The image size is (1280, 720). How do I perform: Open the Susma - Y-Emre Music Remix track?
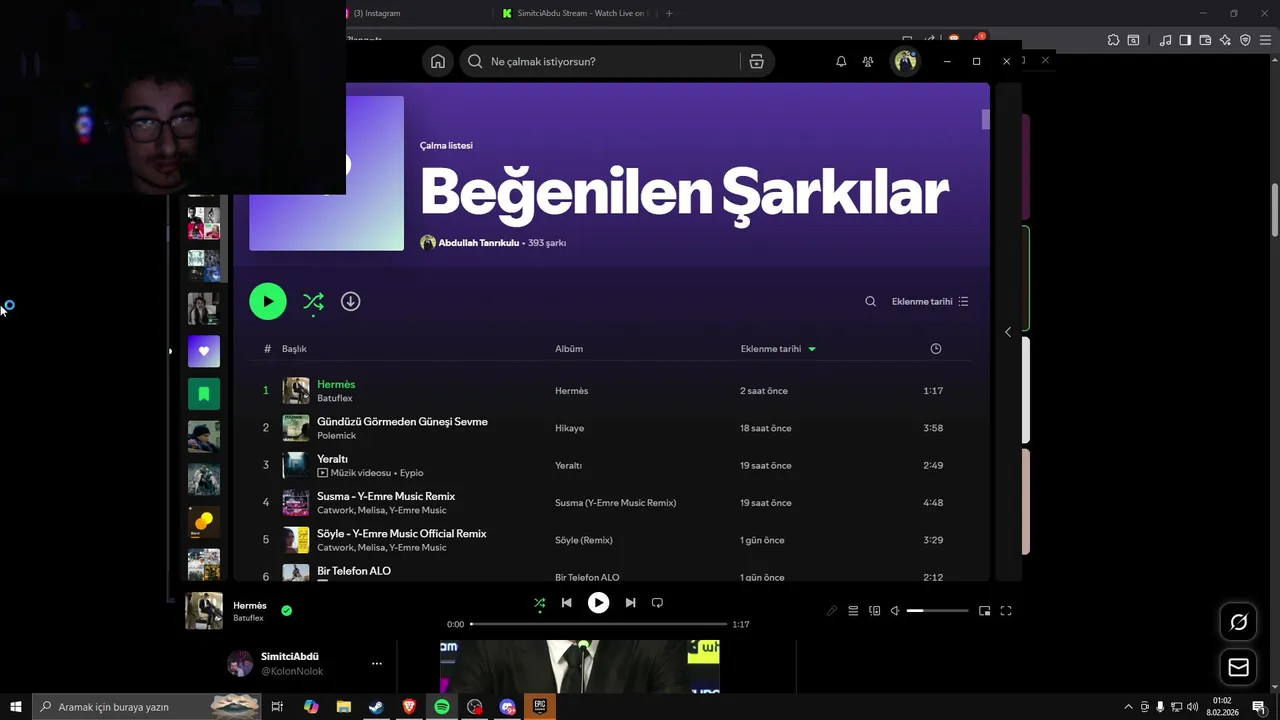coord(386,496)
